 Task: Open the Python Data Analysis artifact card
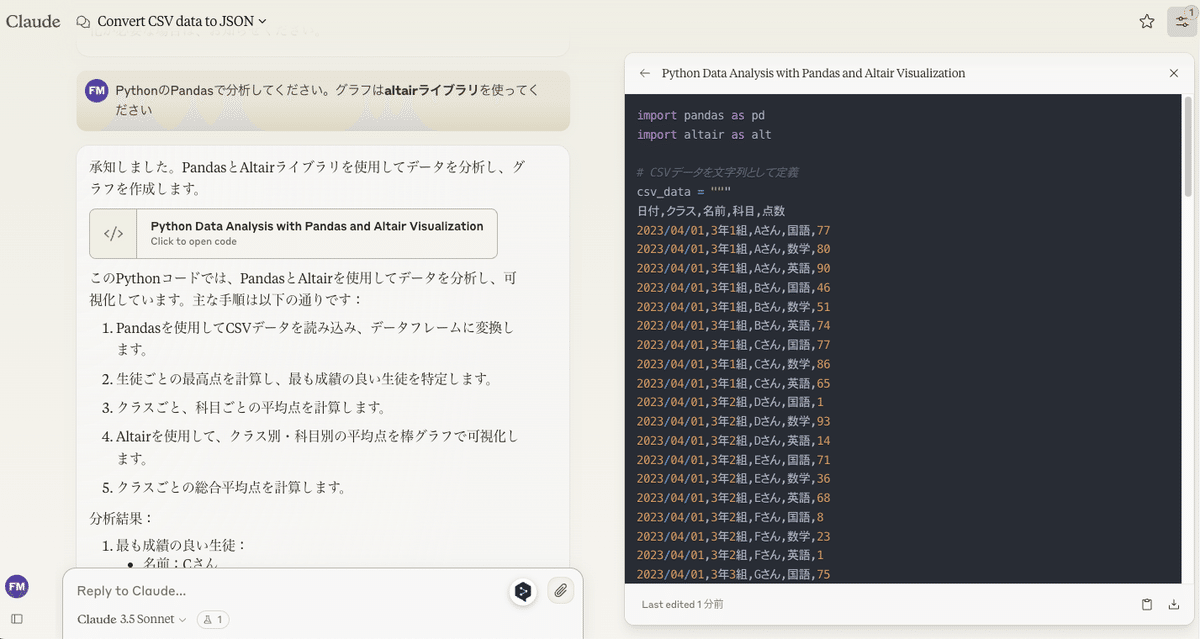pyautogui.click(x=293, y=233)
